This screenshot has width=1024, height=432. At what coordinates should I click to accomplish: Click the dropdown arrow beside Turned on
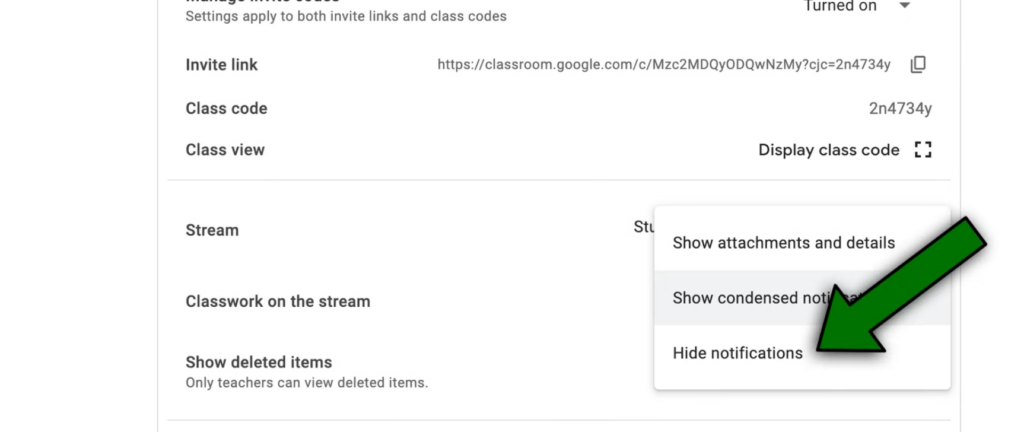tap(904, 6)
